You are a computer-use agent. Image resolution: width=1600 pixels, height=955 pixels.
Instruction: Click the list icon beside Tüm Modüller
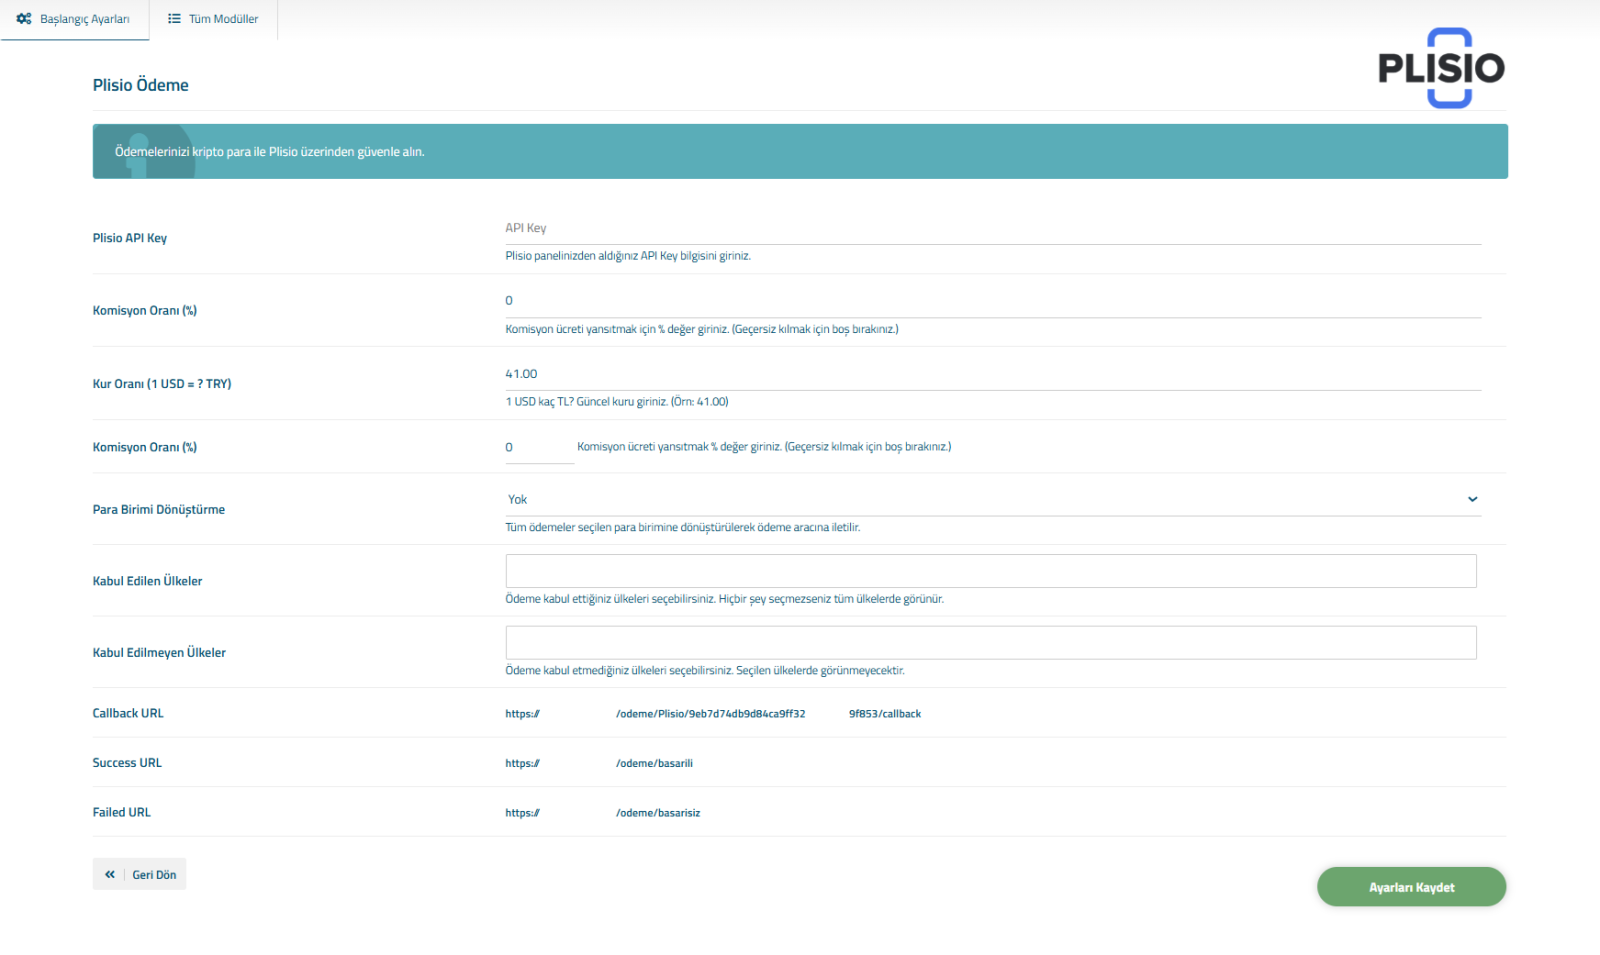pos(174,19)
